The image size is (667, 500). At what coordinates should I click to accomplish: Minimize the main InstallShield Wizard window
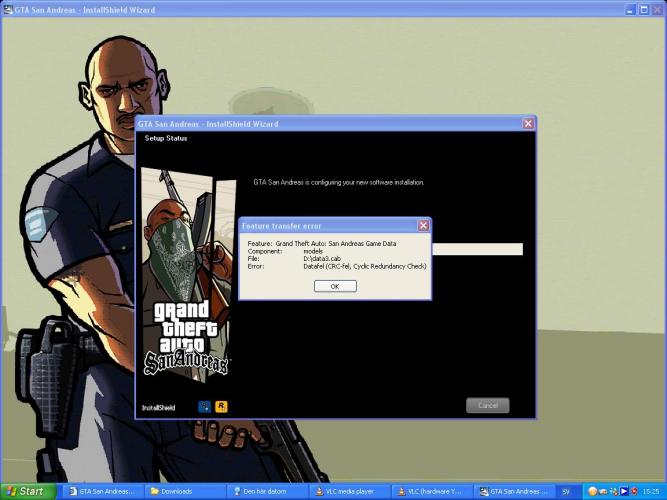pos(631,9)
